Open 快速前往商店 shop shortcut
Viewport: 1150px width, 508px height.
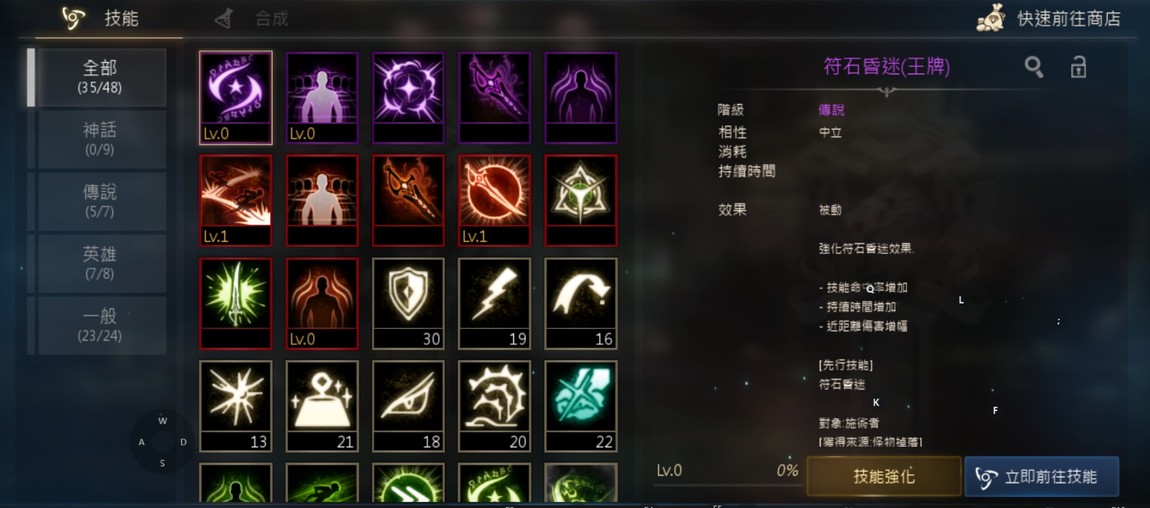[x=1049, y=18]
